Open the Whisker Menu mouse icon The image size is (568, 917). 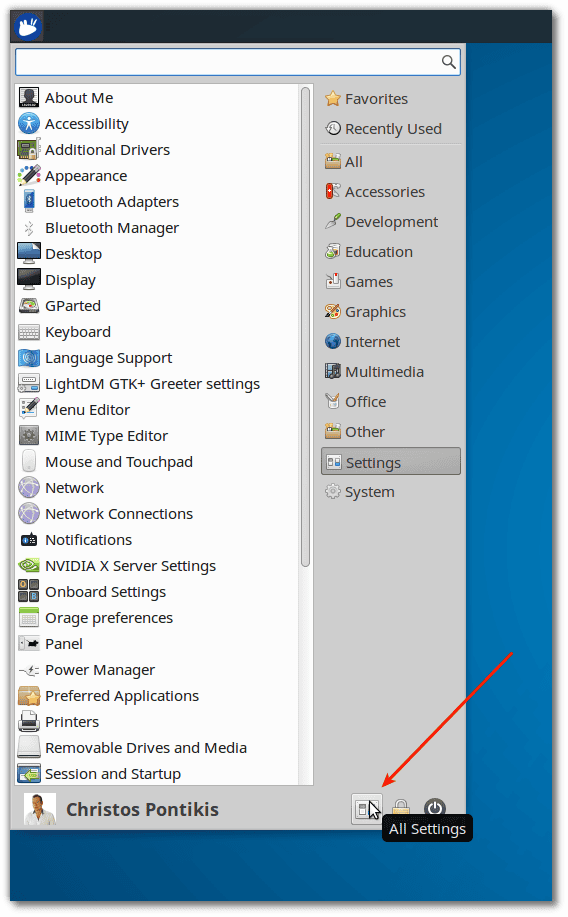(28, 26)
